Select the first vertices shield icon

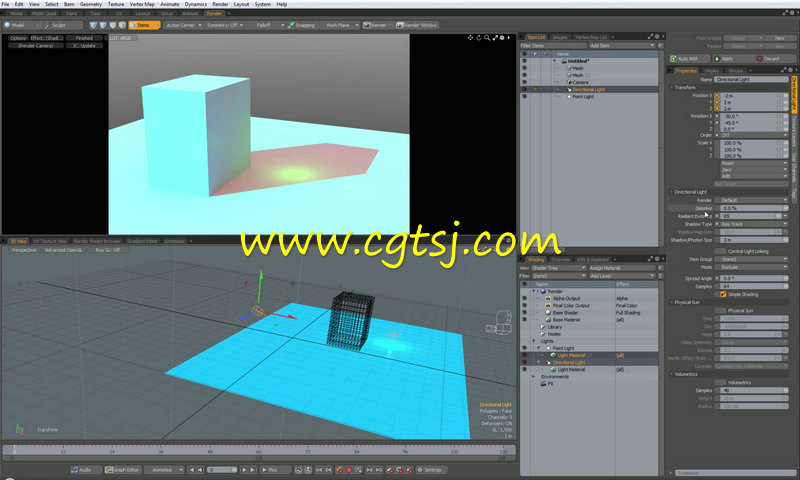93,25
